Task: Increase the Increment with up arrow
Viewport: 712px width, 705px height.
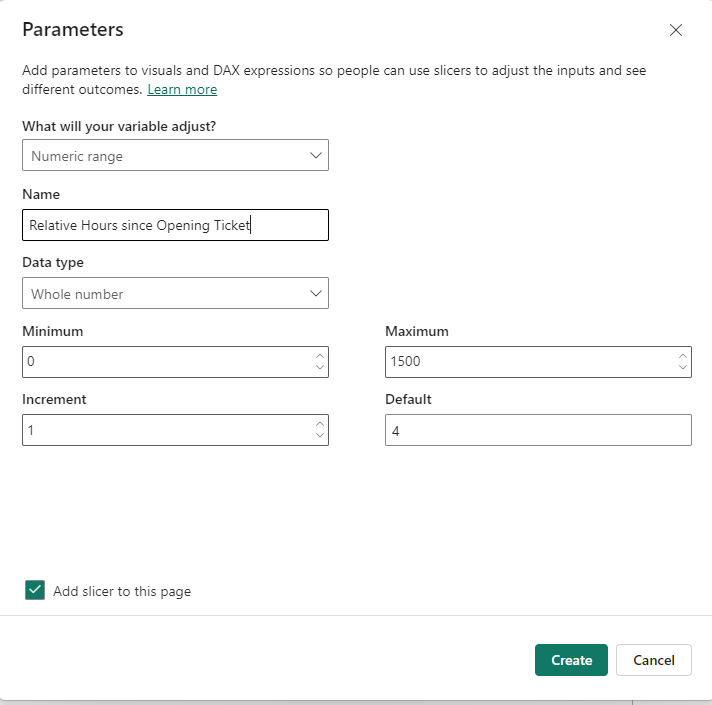Action: click(x=319, y=424)
